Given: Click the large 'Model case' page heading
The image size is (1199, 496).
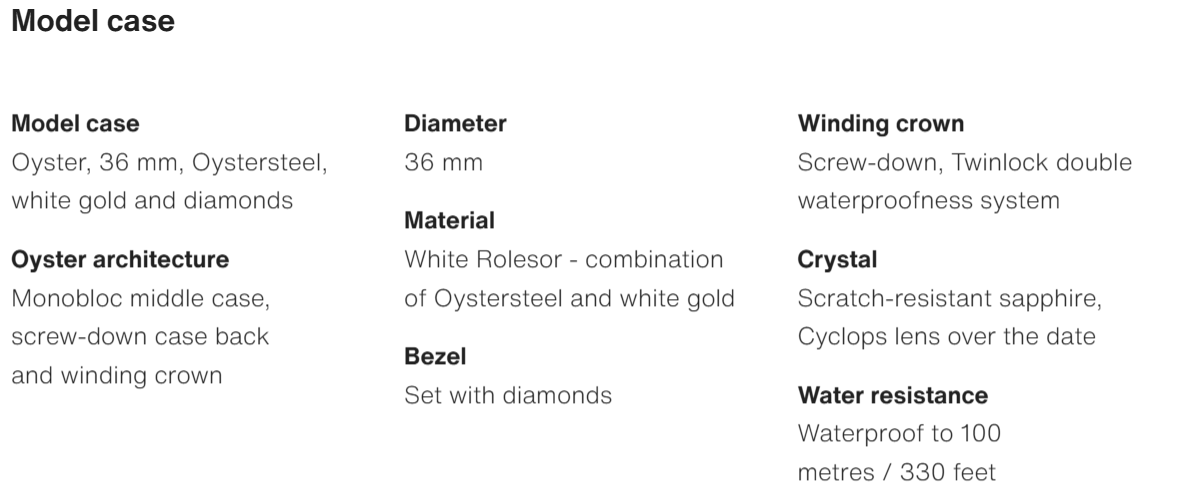Looking at the screenshot, I should pos(93,21).
